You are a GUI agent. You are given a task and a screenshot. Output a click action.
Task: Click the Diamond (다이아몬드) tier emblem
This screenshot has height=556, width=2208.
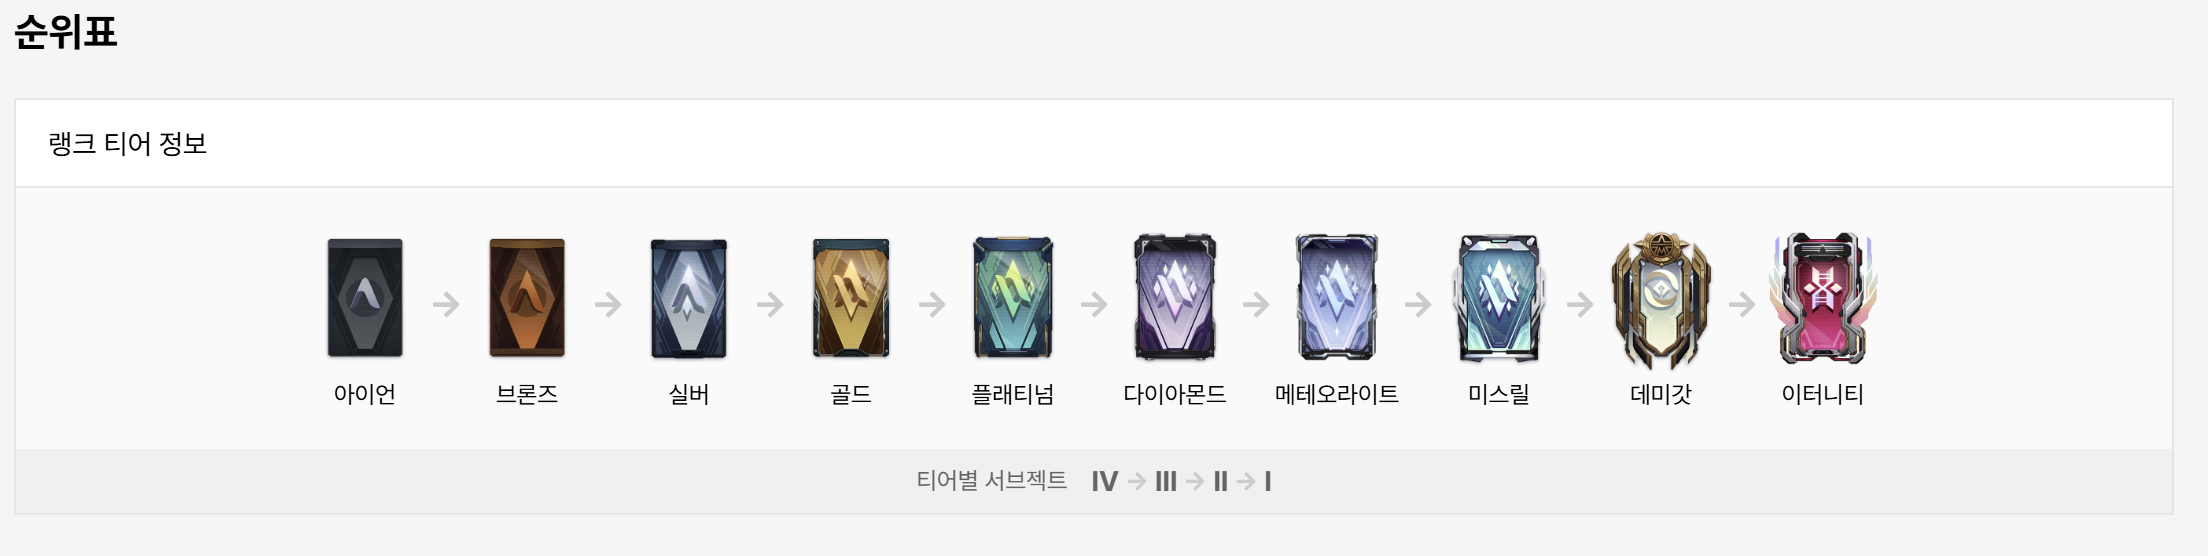click(1175, 298)
